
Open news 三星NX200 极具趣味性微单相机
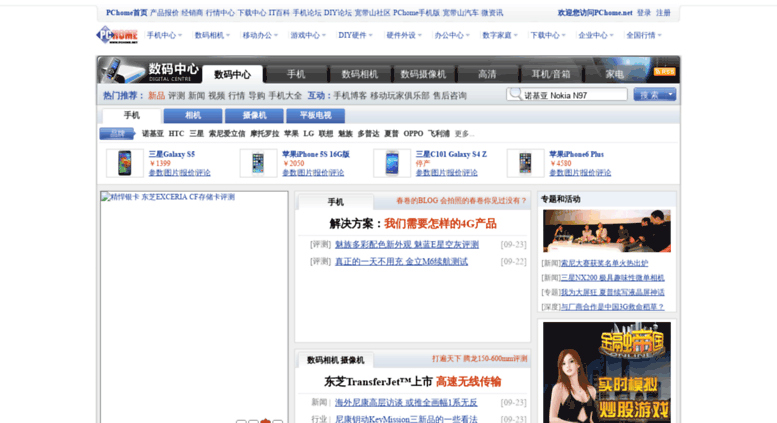coord(612,278)
